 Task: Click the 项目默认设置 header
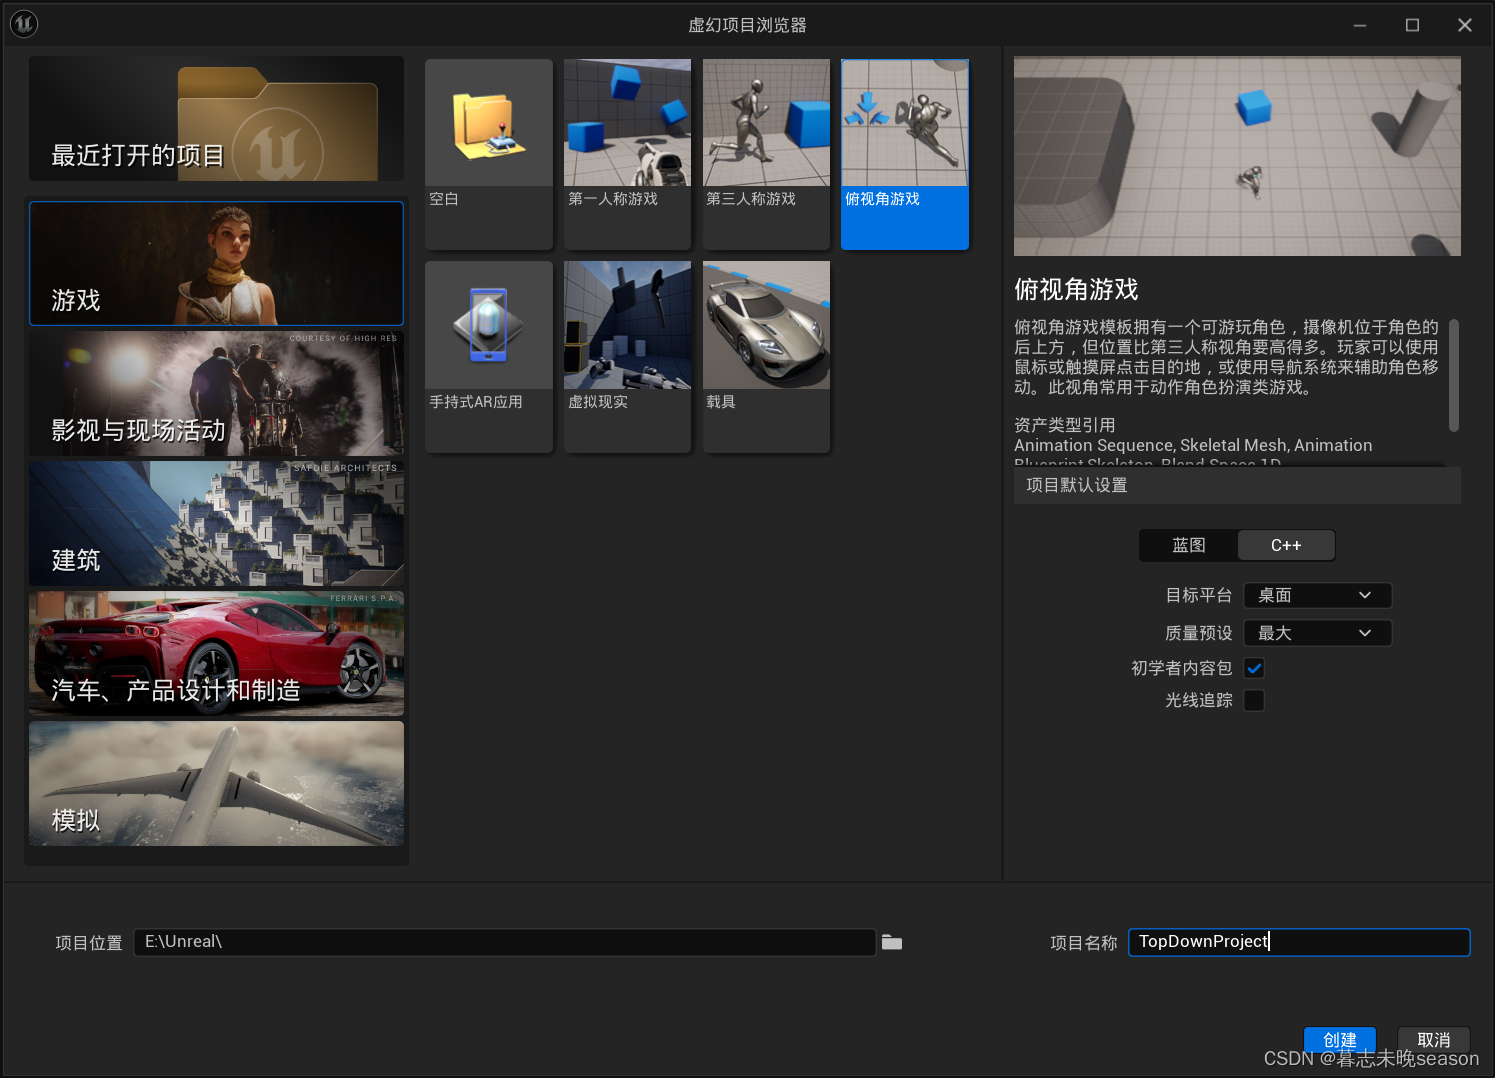[x=1237, y=485]
